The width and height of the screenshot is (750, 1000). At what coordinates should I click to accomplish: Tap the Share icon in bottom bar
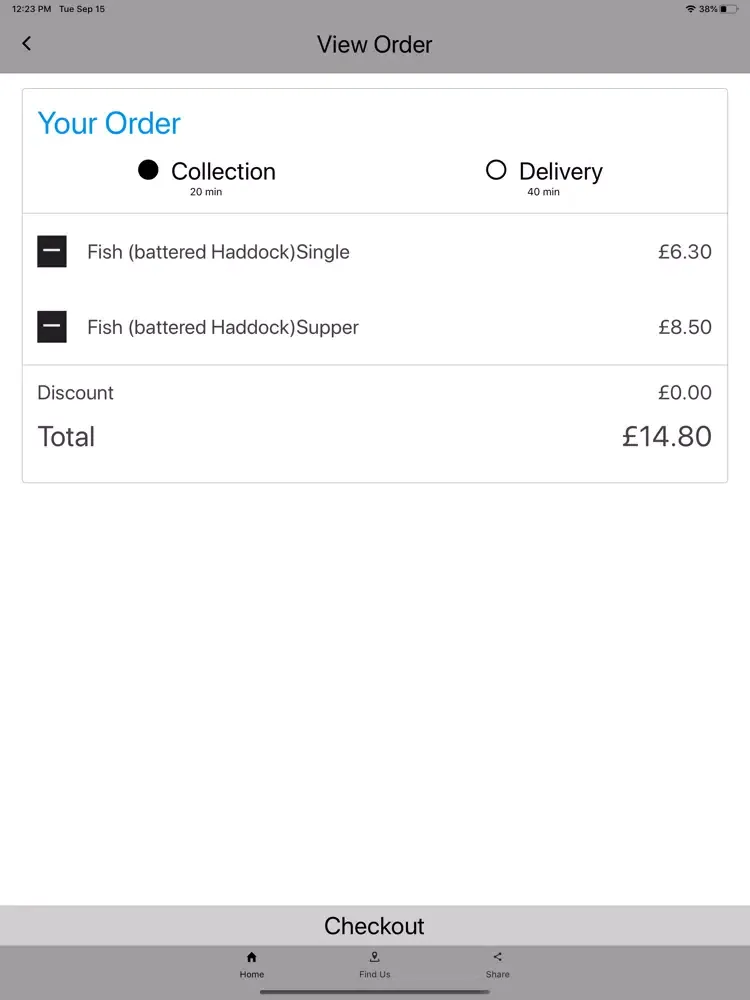497,957
